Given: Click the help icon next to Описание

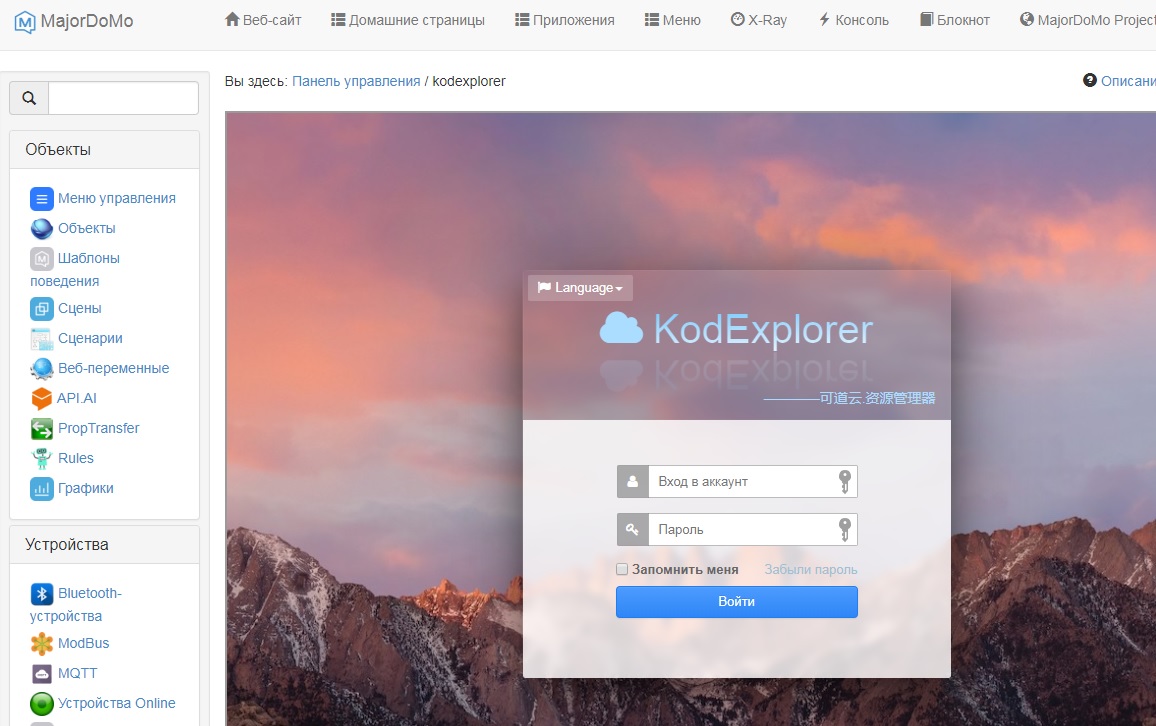Looking at the screenshot, I should 1090,80.
